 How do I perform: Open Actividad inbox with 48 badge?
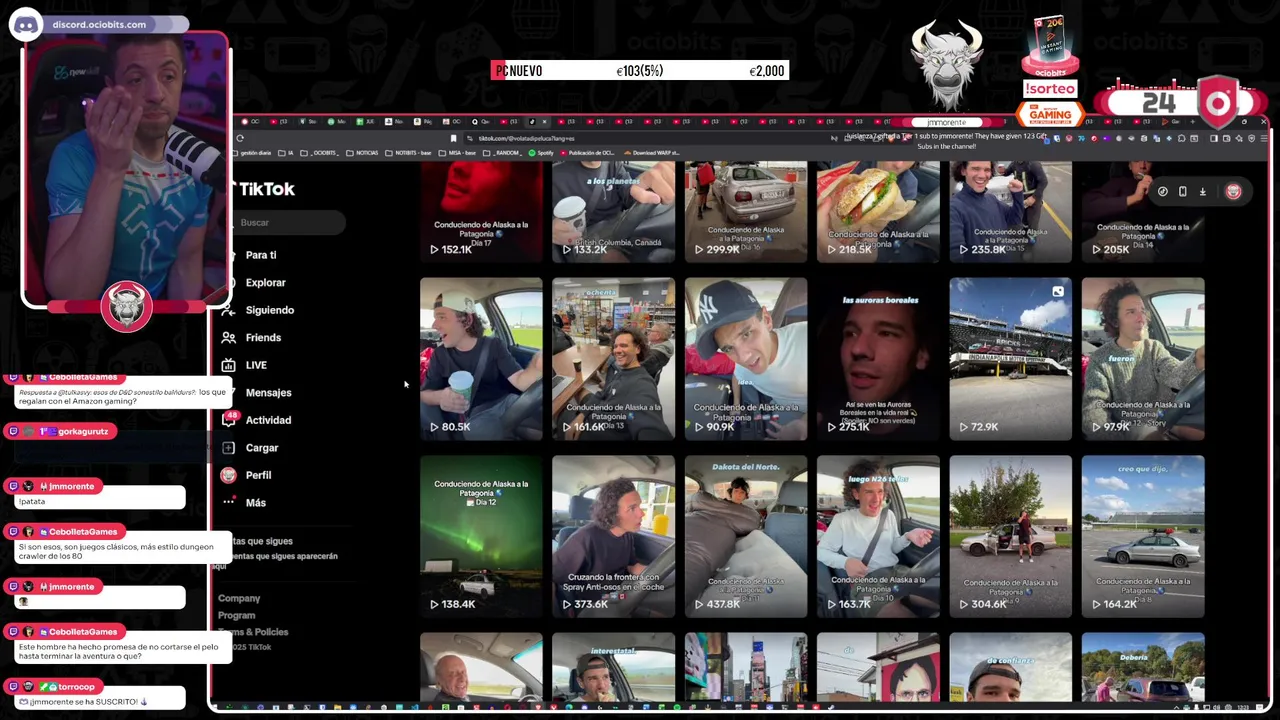pyautogui.click(x=229, y=420)
